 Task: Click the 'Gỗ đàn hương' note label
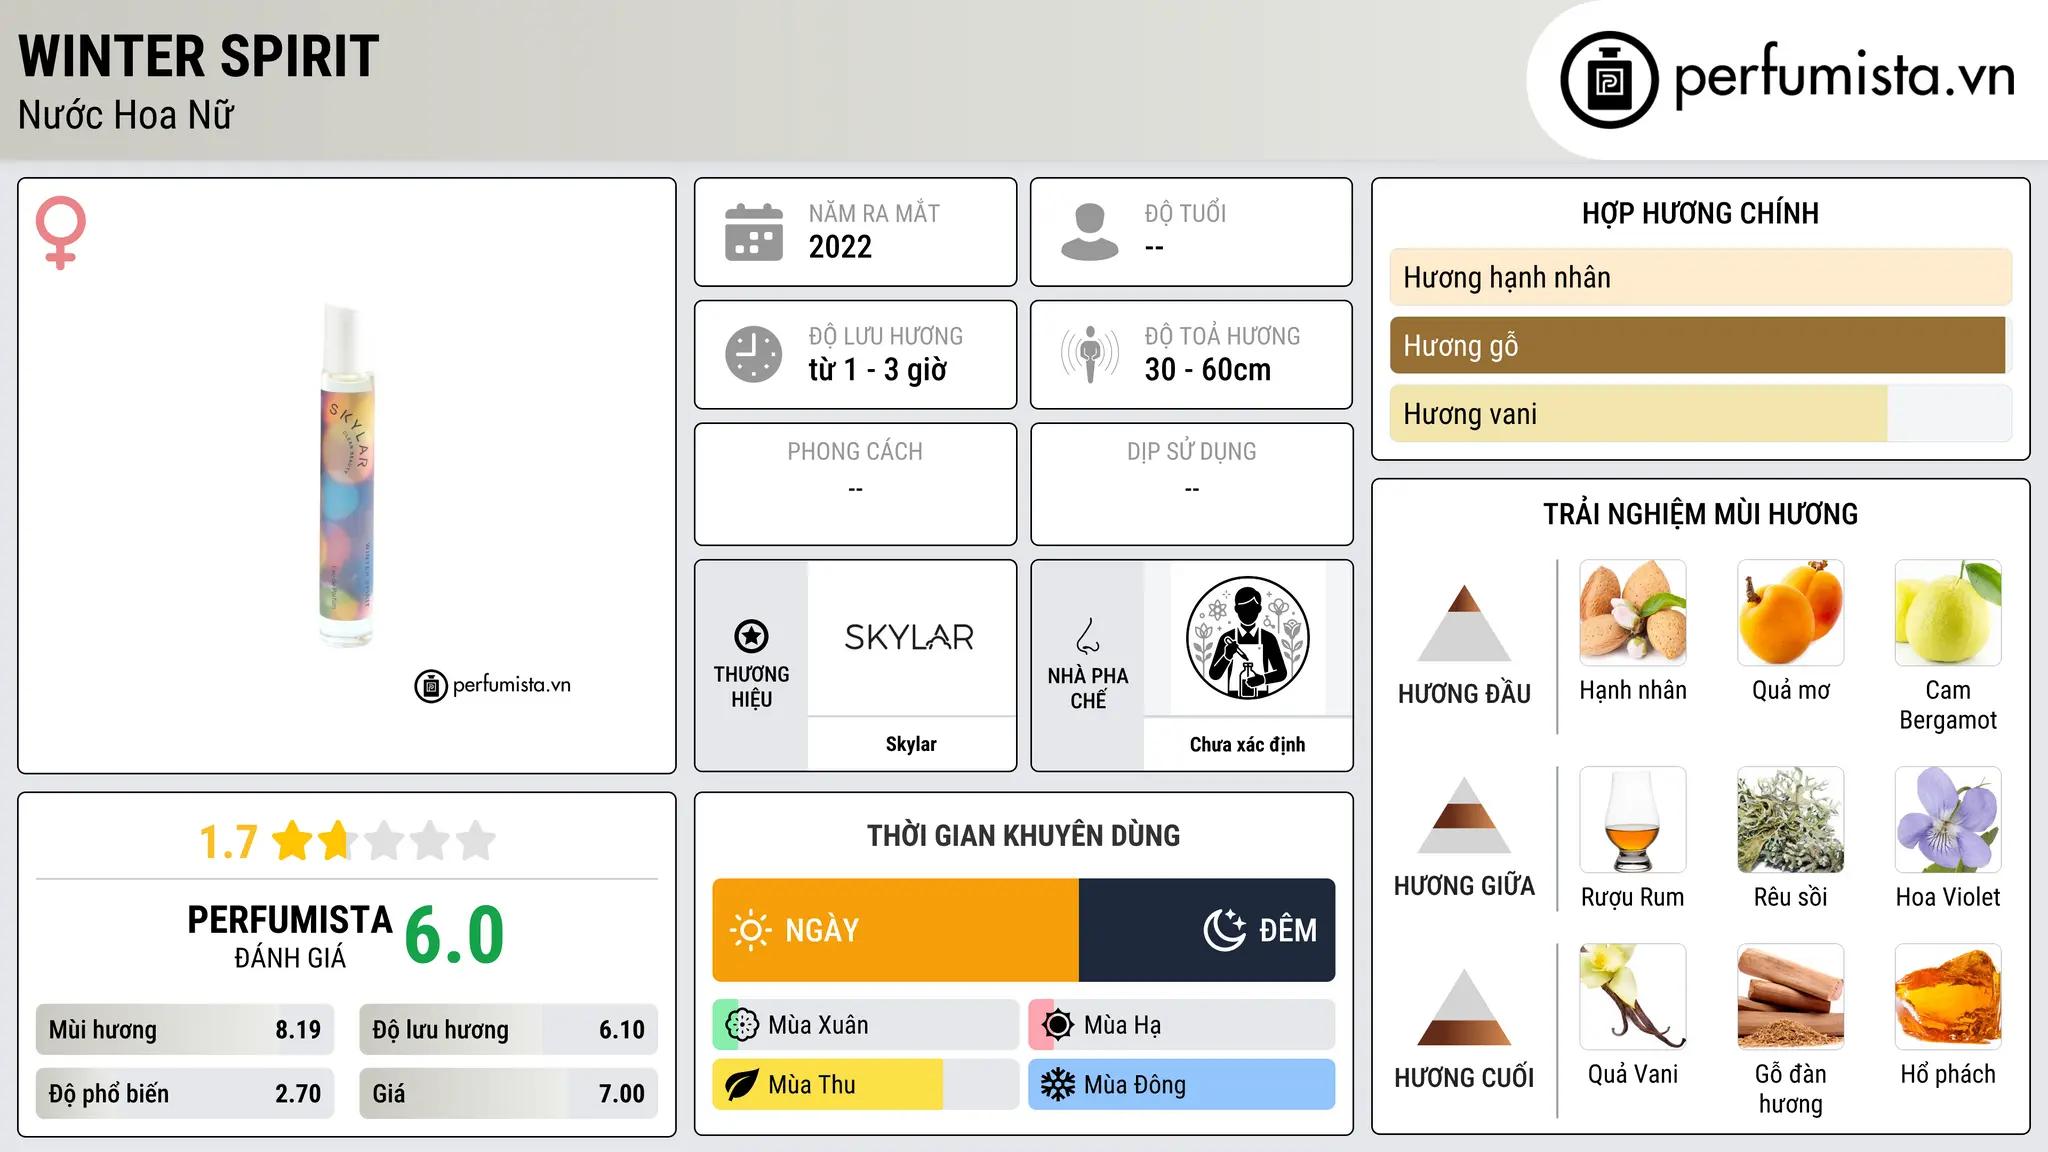click(1791, 1089)
